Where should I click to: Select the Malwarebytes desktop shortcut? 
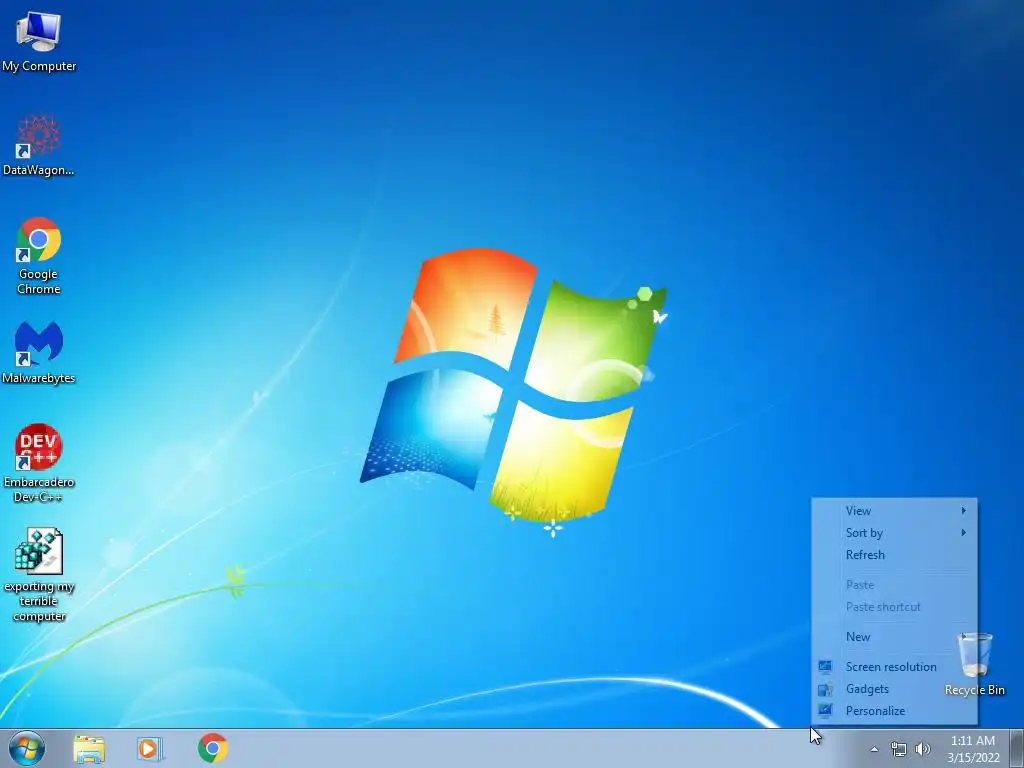click(39, 353)
